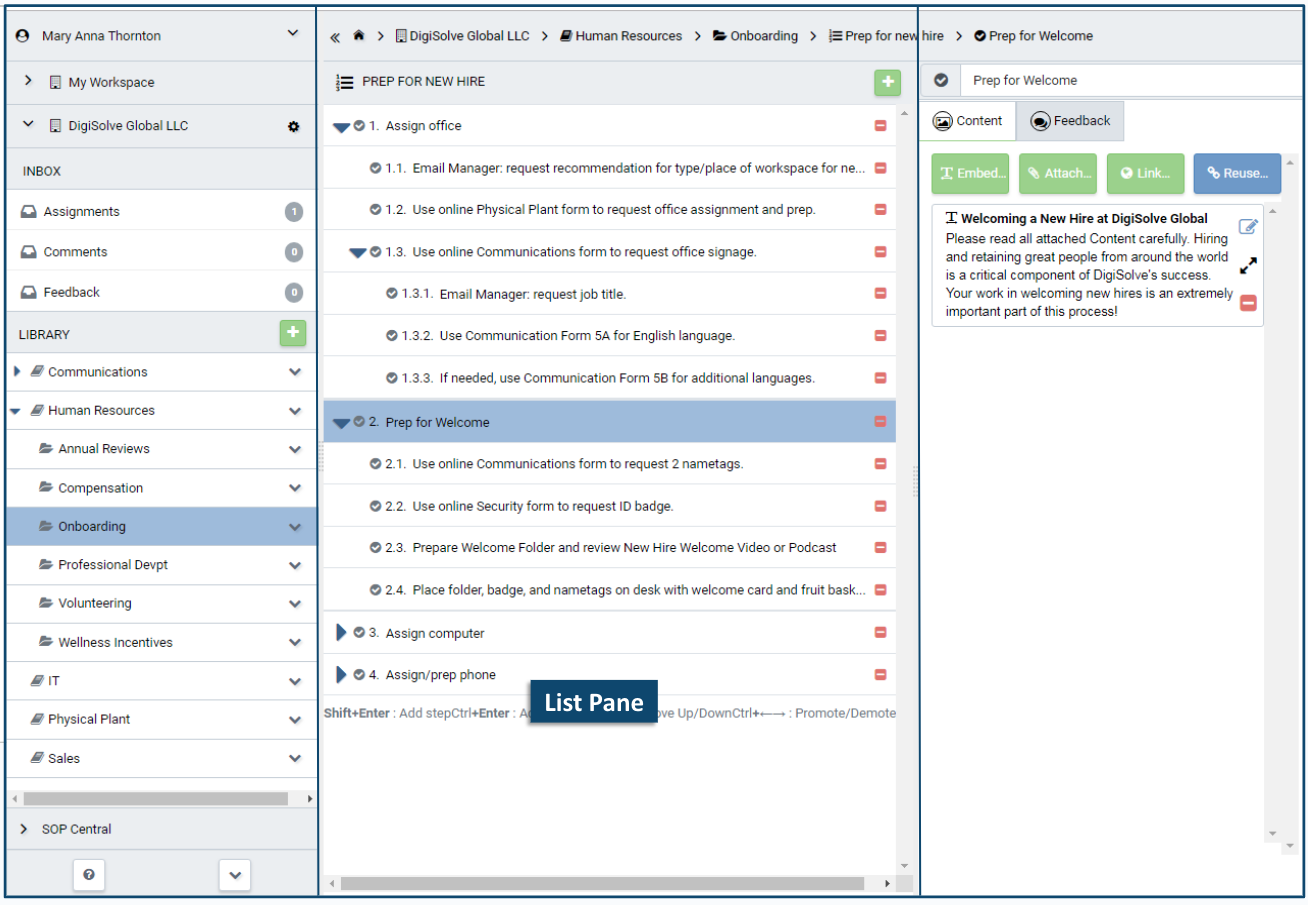1308x905 pixels.
Task: Remove step 2.2 request ID badge
Action: (880, 506)
